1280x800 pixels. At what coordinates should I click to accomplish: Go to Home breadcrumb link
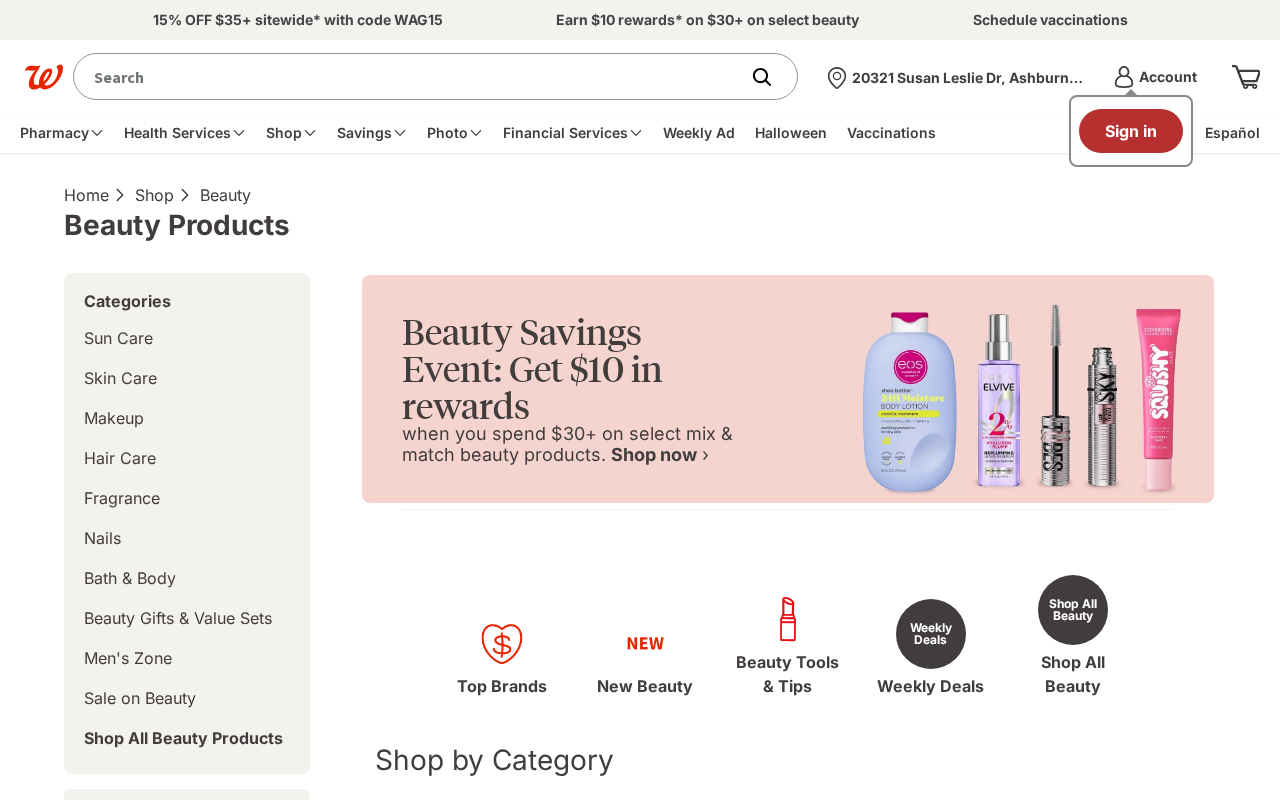tap(86, 195)
